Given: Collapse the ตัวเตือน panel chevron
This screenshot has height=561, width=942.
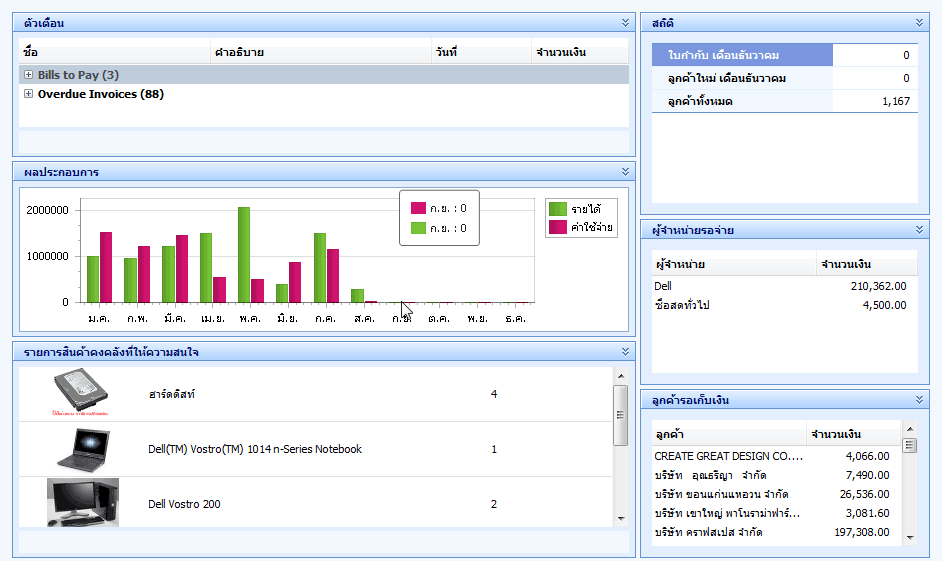Looking at the screenshot, I should (626, 22).
